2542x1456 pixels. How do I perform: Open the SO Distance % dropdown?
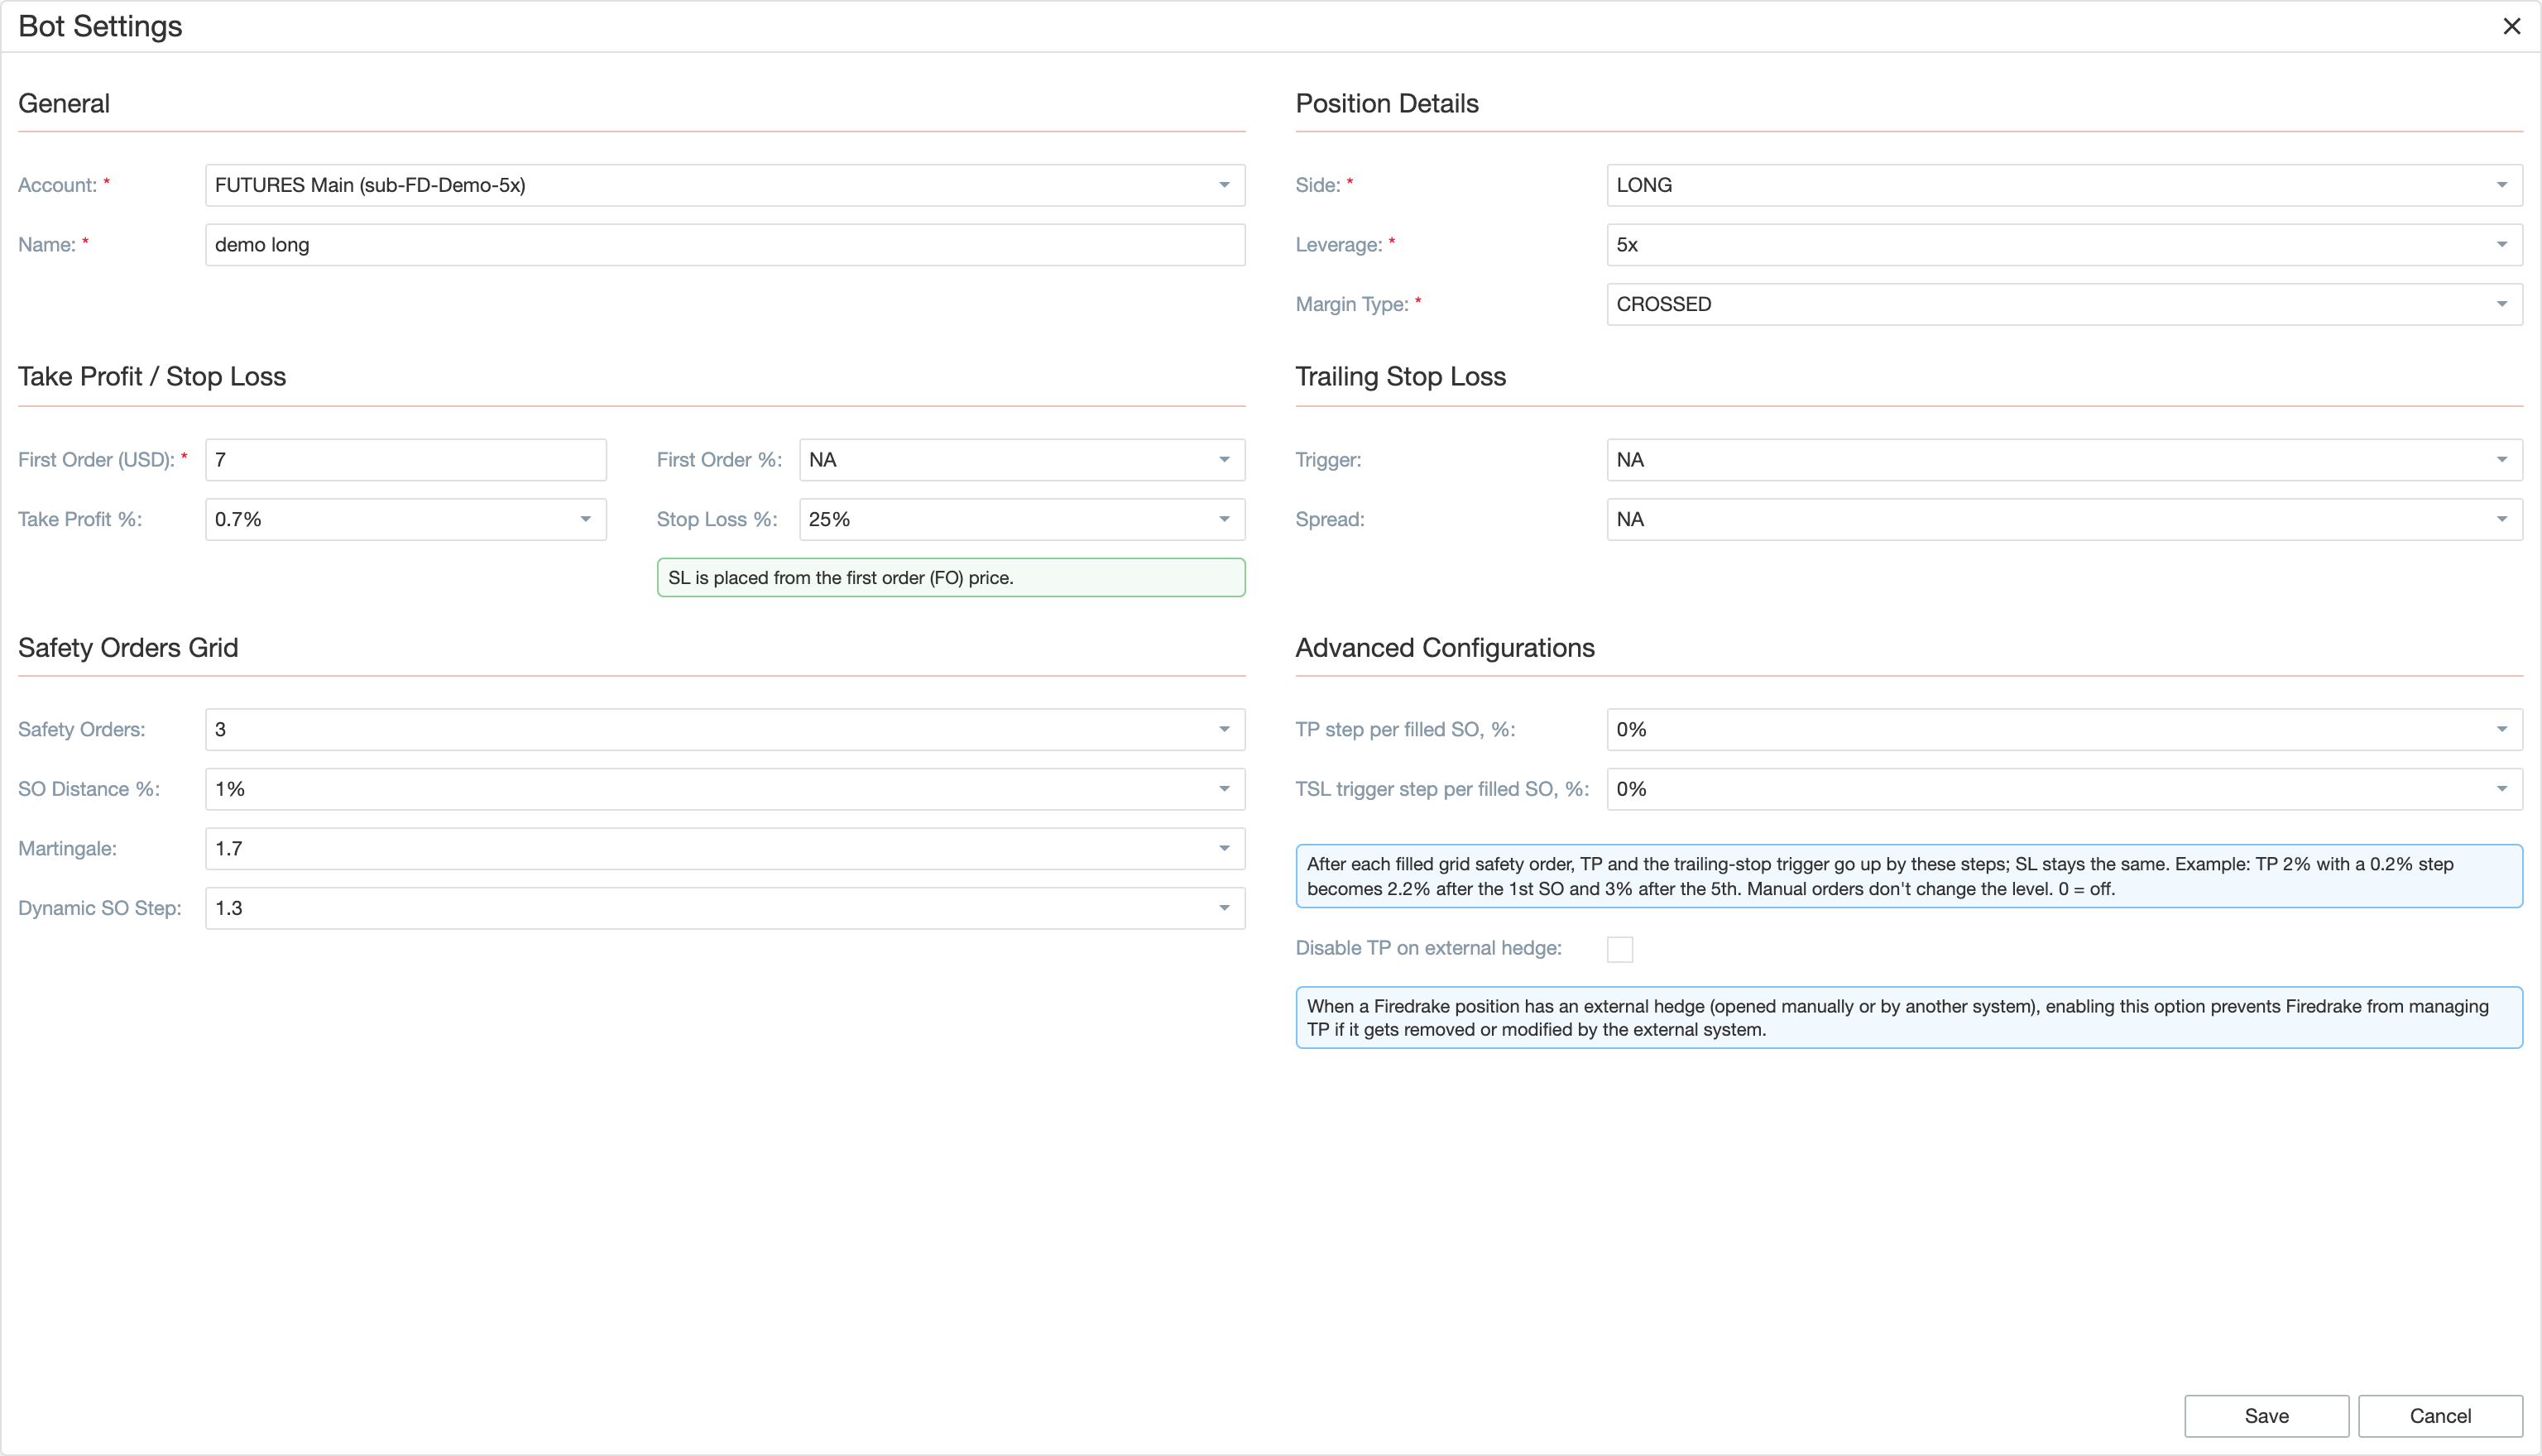725,789
